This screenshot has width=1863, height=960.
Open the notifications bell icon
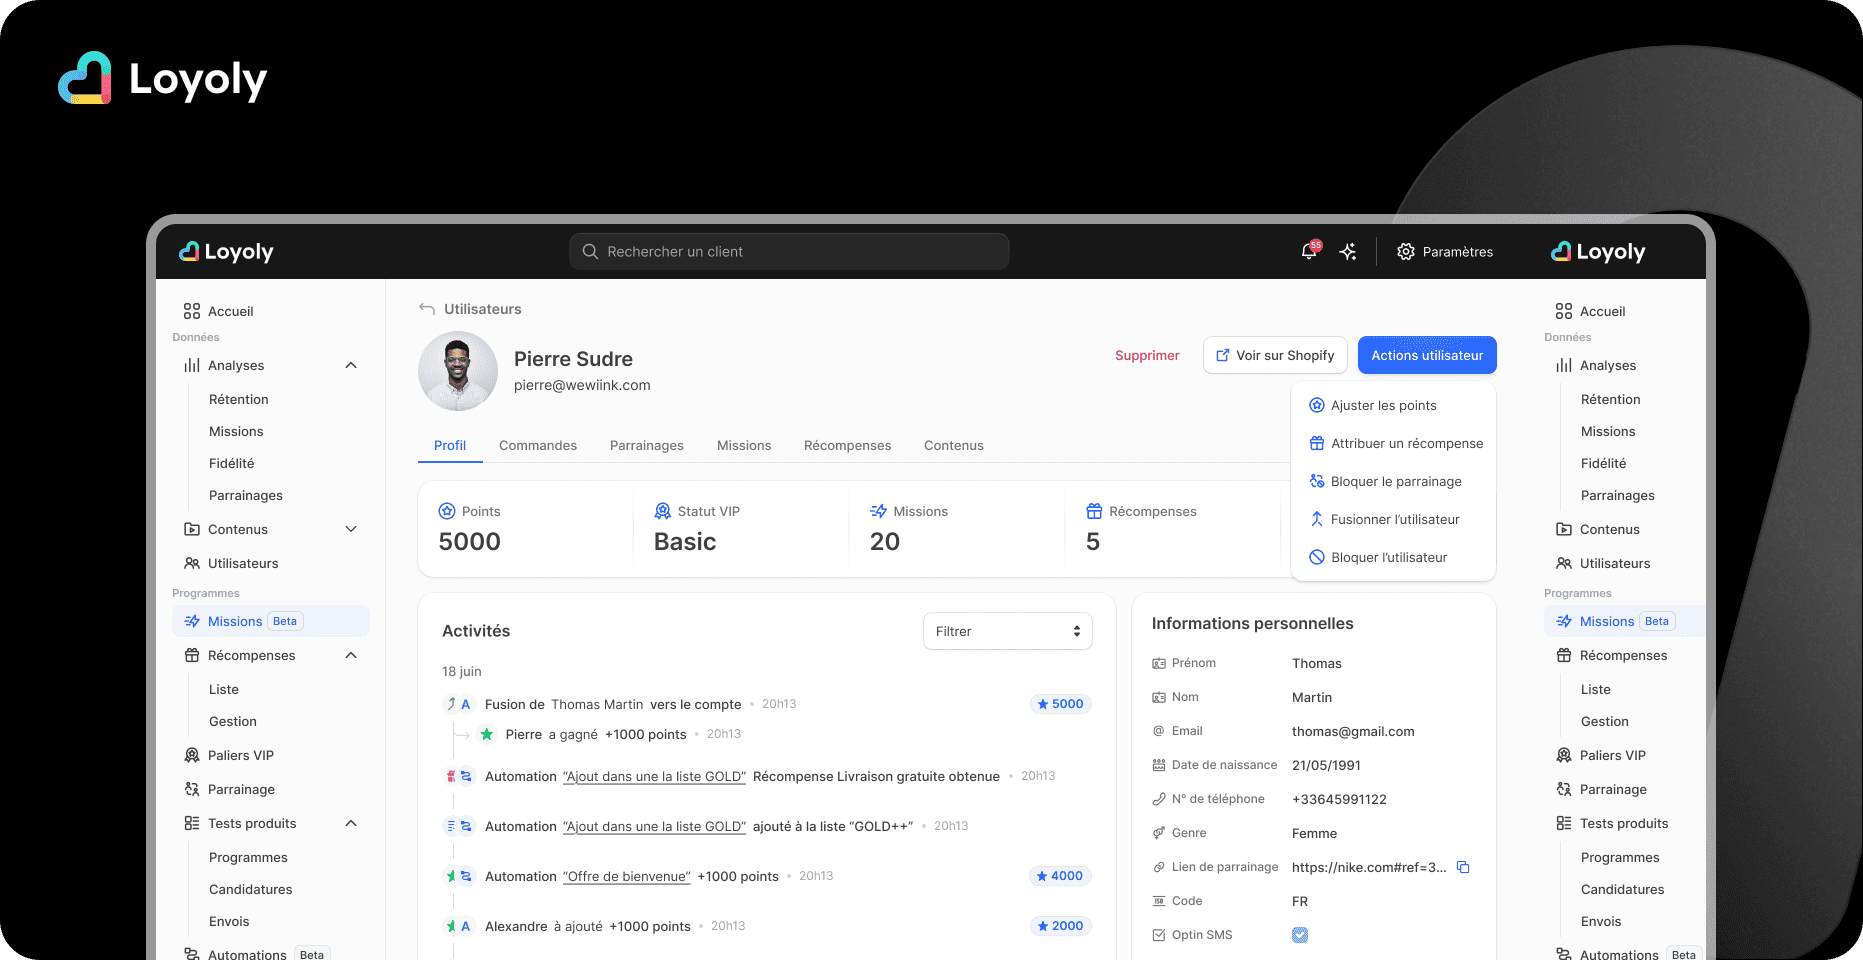pyautogui.click(x=1309, y=252)
